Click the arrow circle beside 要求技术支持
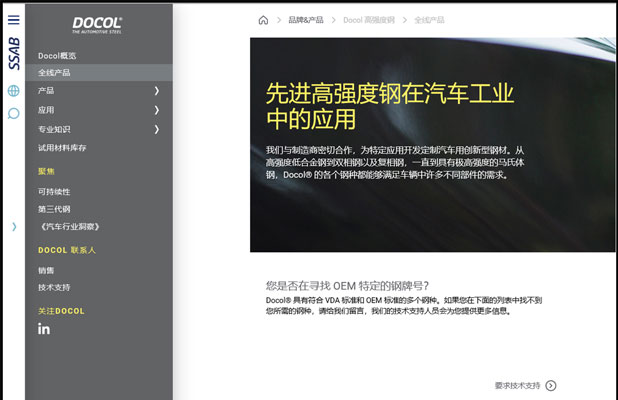Viewport: 618px width, 400px height. pos(551,385)
